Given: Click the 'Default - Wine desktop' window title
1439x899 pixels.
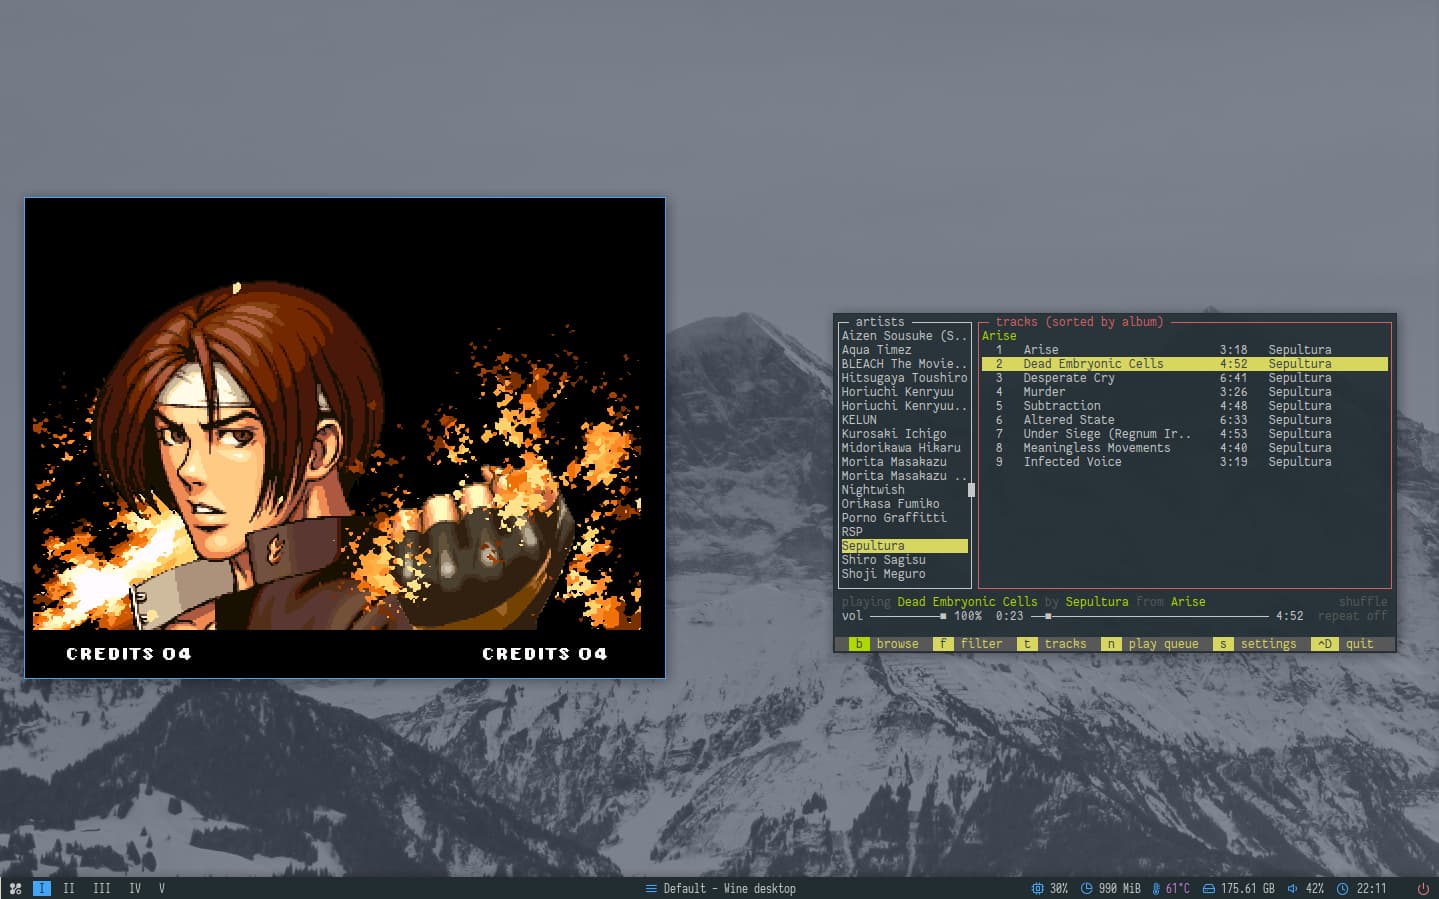Looking at the screenshot, I should pyautogui.click(x=730, y=888).
